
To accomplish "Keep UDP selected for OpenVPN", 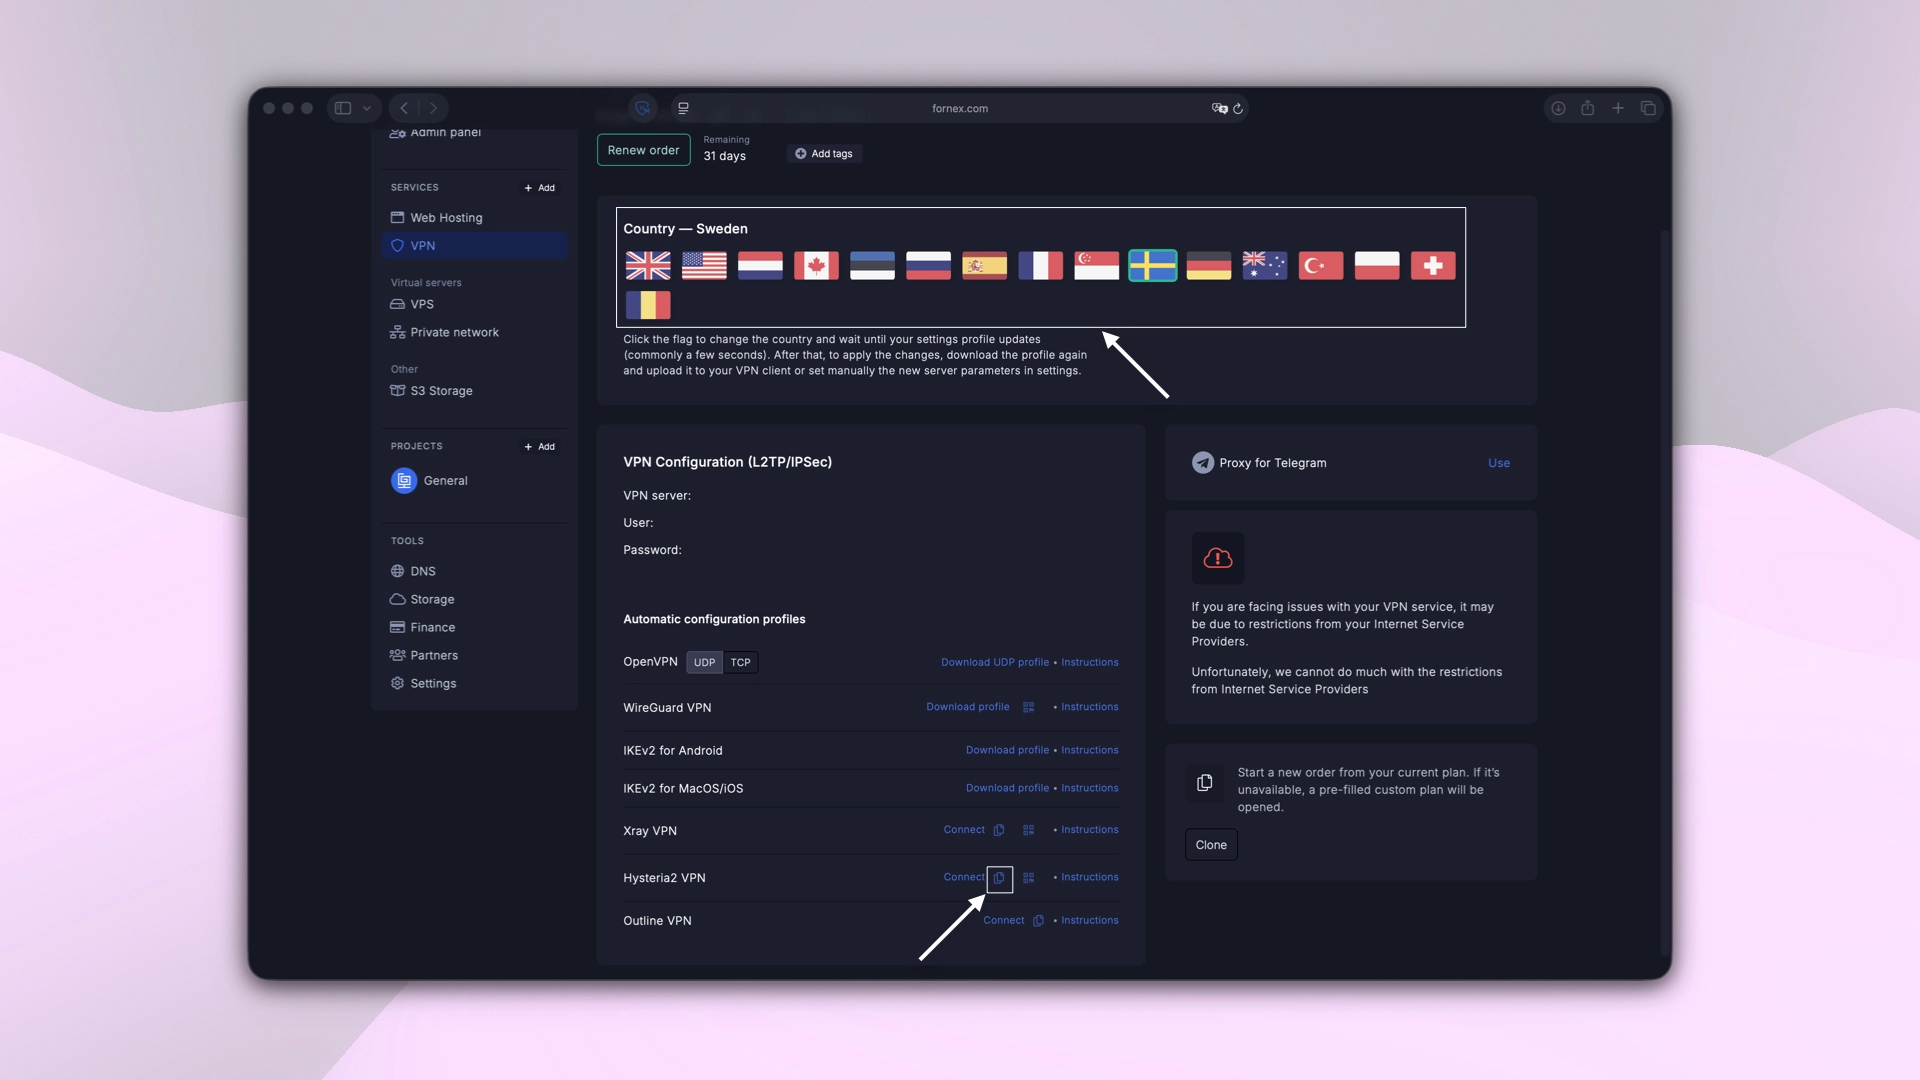I will pos(704,662).
